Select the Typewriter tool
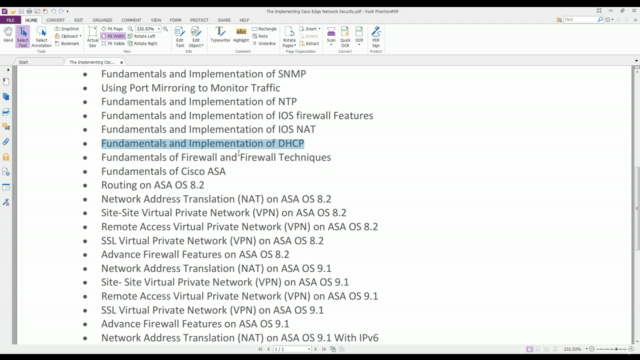Image resolution: width=640 pixels, height=360 pixels. [x=220, y=34]
